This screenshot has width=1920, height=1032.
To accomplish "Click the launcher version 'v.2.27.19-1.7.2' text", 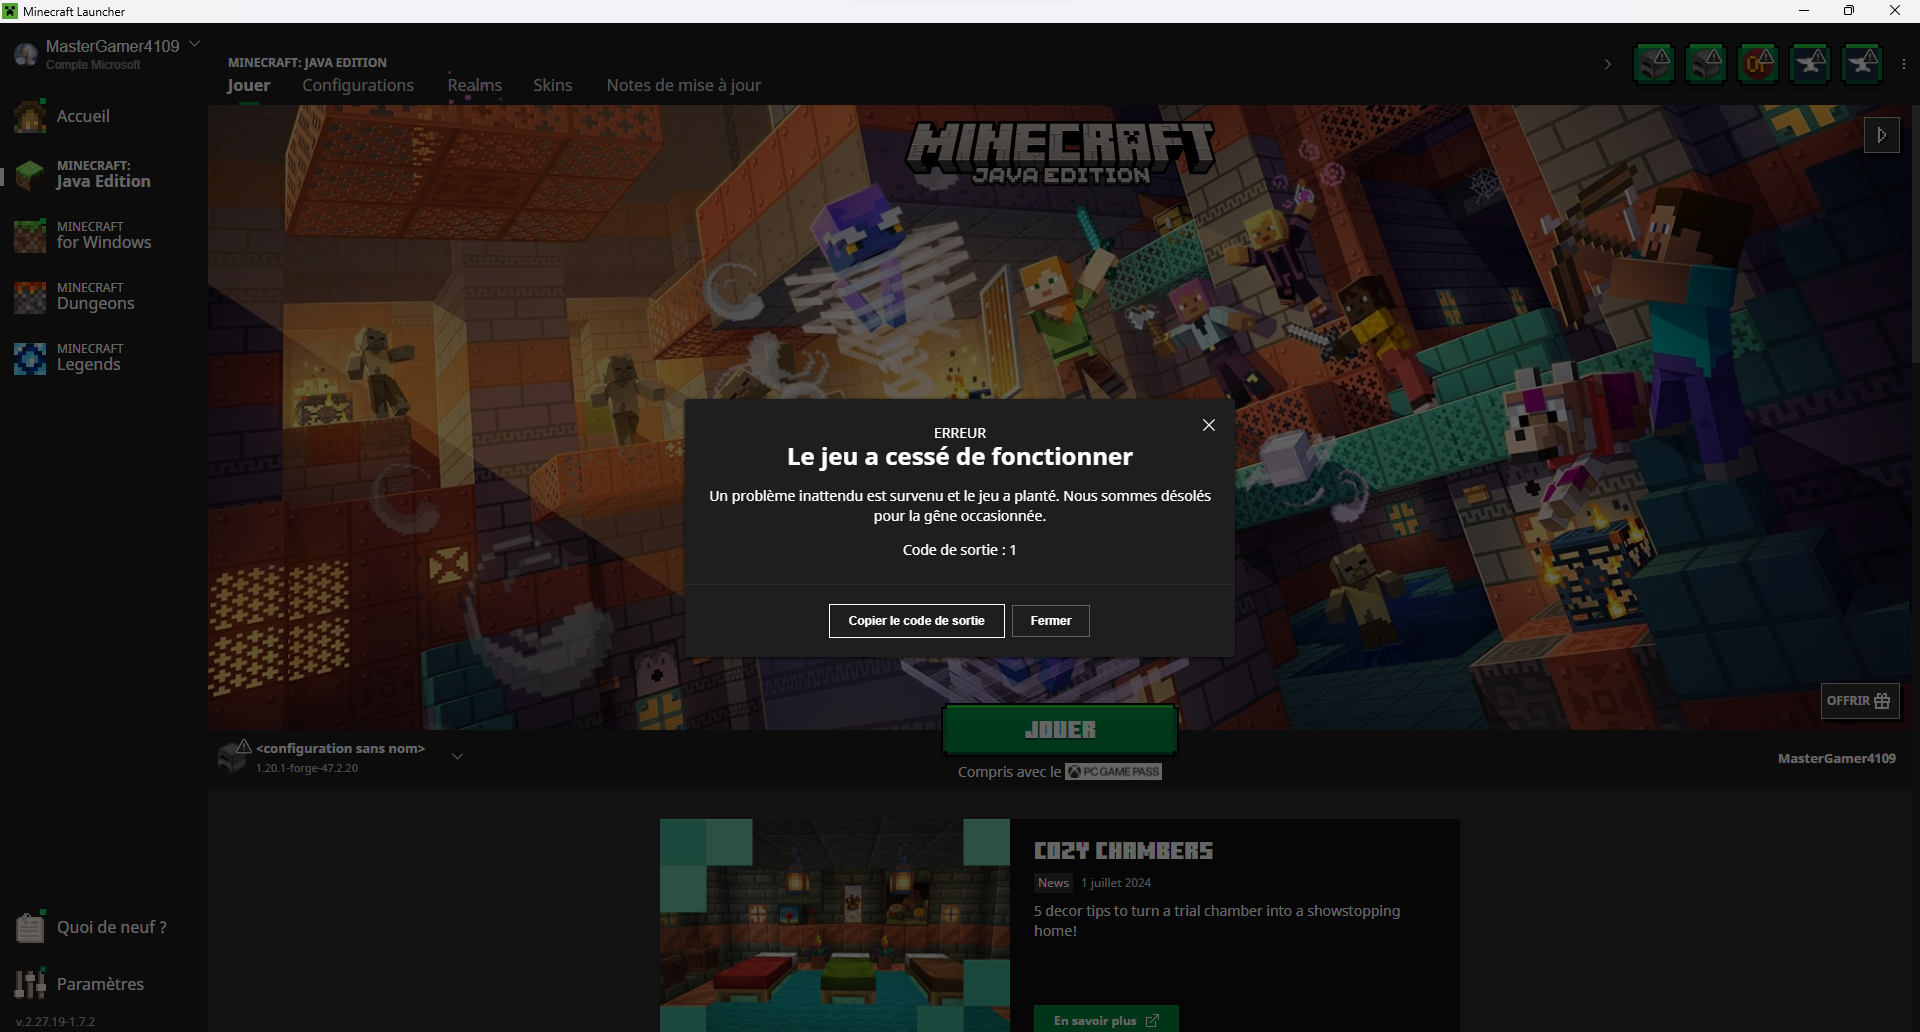I will [56, 1022].
